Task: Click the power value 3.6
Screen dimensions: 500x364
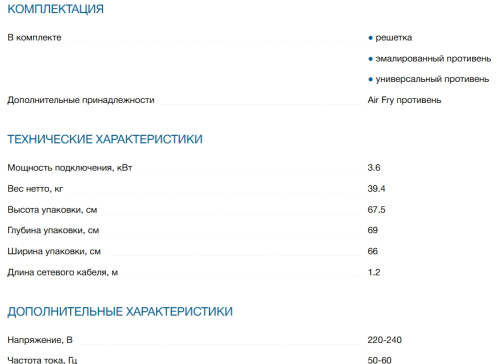Action: click(374, 168)
